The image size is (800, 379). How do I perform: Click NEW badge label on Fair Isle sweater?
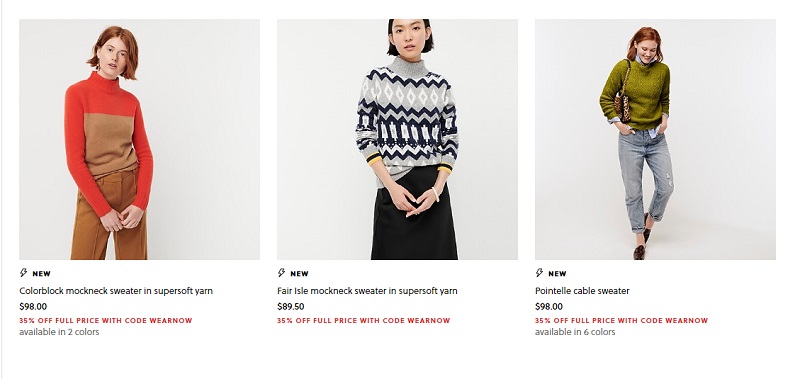click(x=299, y=273)
